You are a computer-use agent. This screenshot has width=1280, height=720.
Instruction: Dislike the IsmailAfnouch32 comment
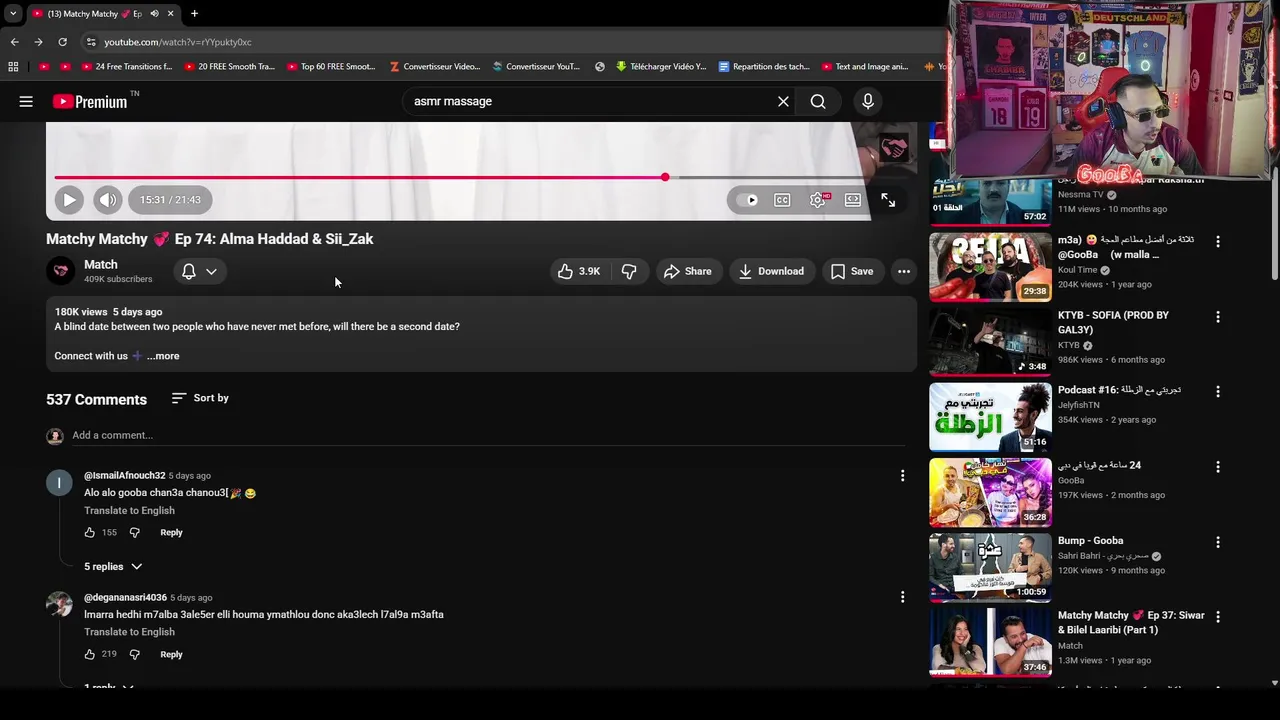coord(135,533)
